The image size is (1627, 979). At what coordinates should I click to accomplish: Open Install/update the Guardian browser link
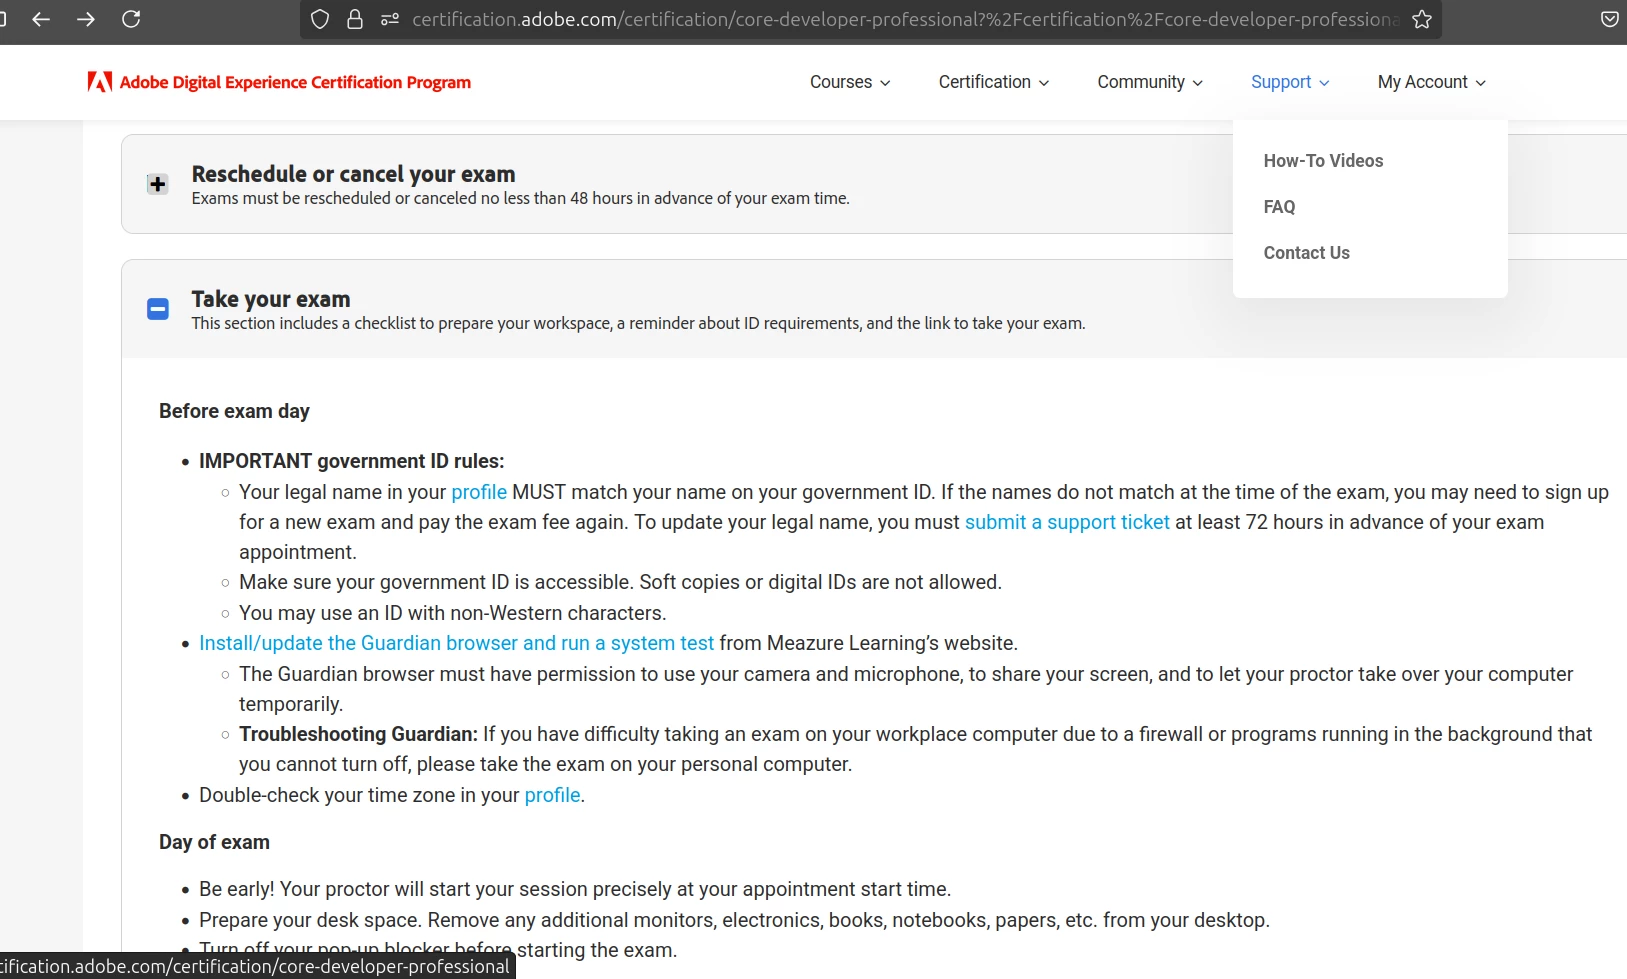pyautogui.click(x=456, y=643)
